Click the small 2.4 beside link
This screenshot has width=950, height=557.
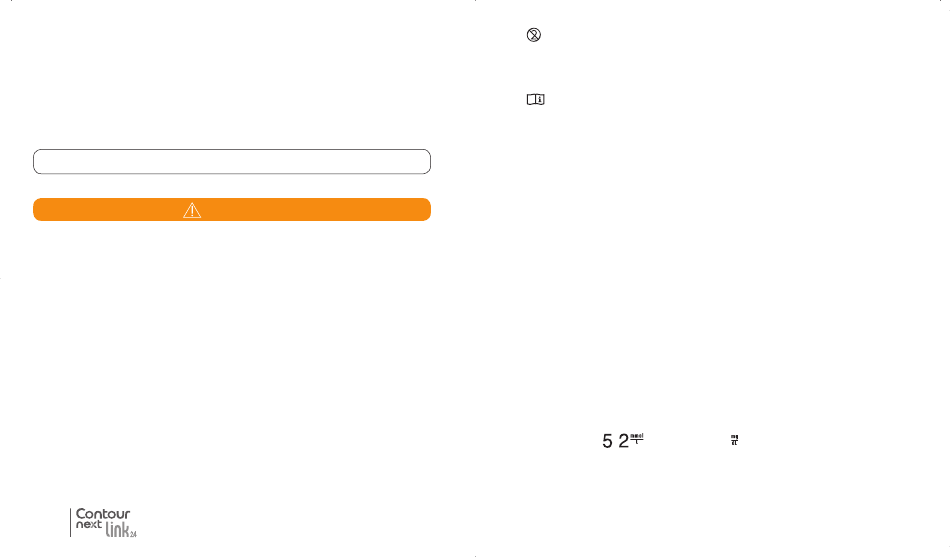pos(133,534)
